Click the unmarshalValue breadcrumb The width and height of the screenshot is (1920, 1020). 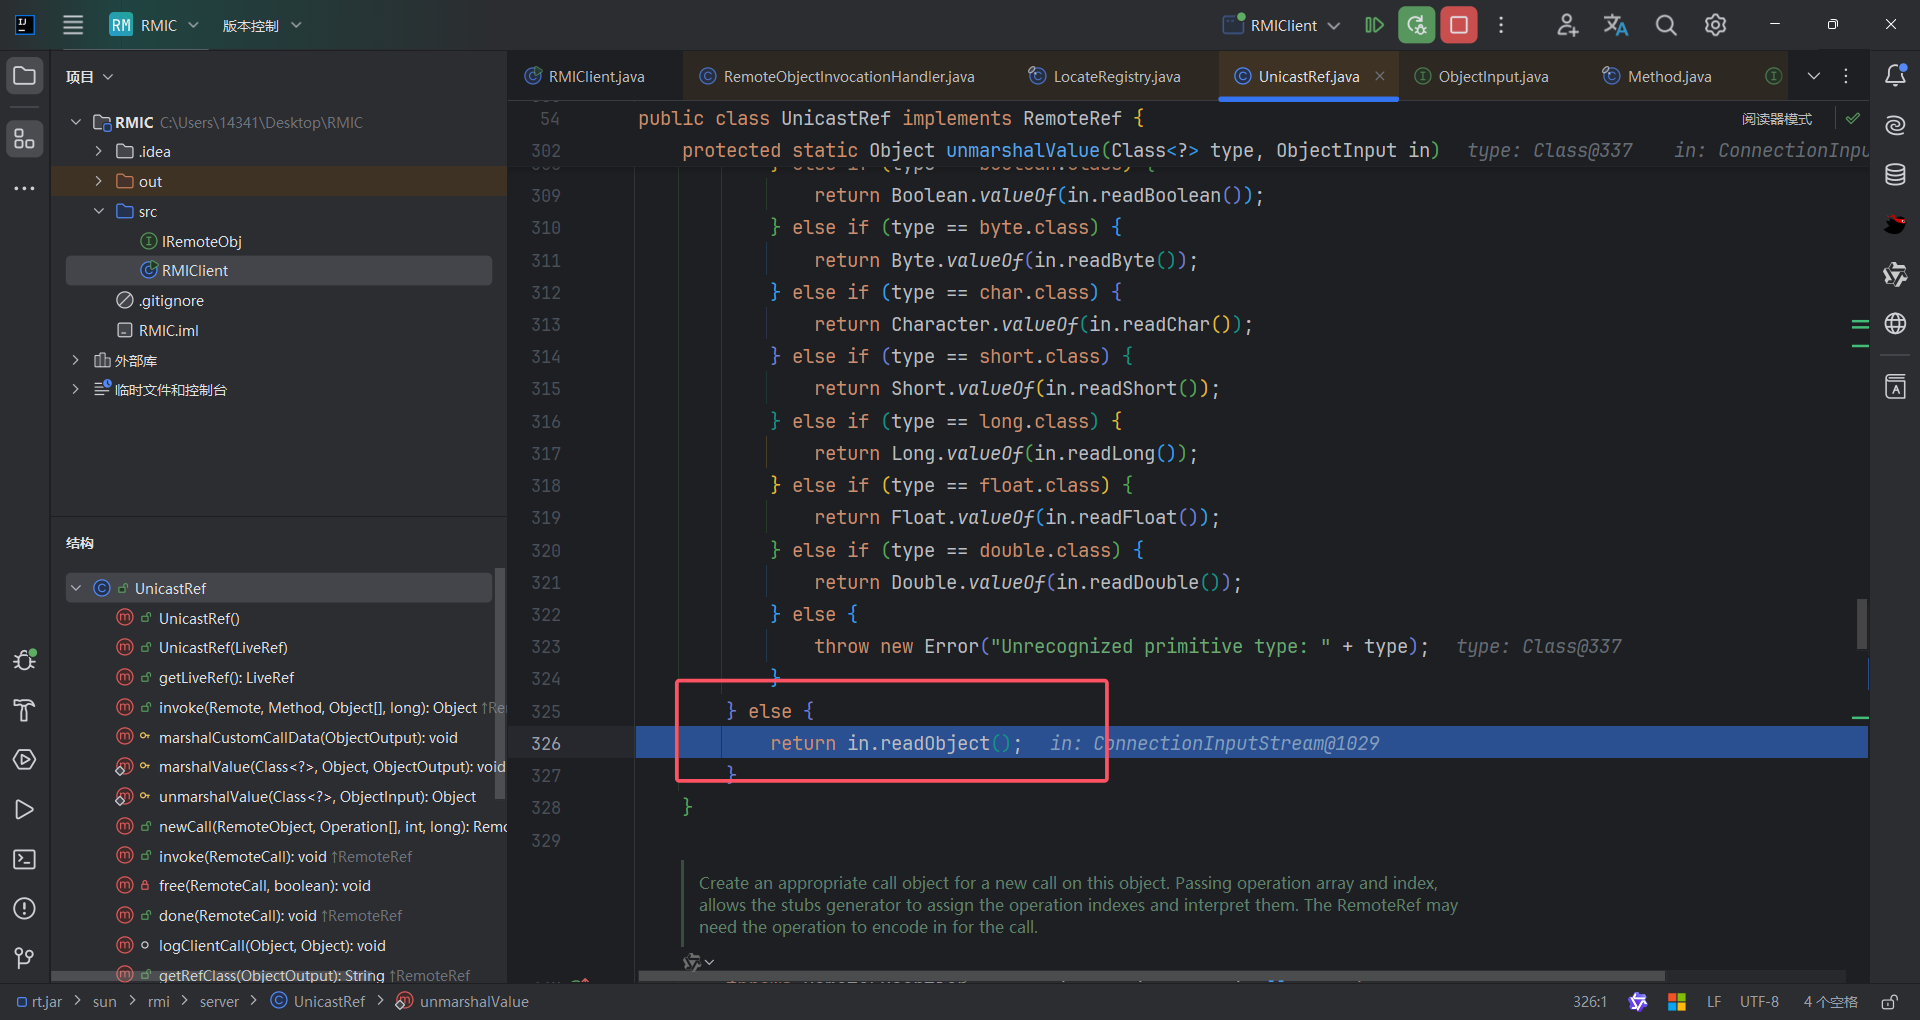[462, 1001]
